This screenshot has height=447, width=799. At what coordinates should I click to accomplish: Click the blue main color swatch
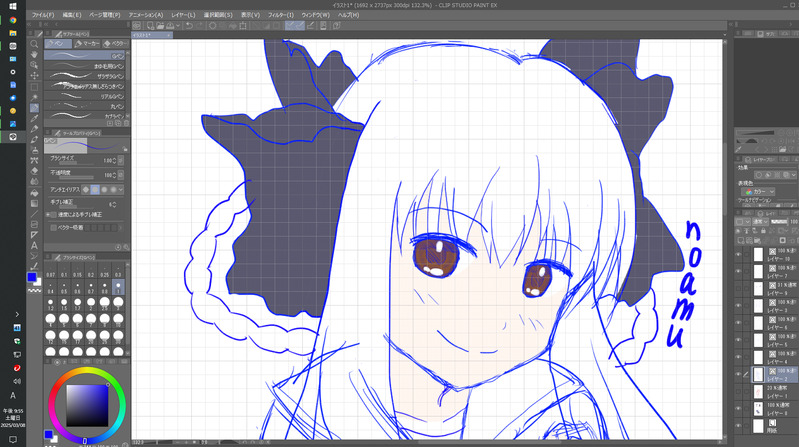tap(32, 277)
